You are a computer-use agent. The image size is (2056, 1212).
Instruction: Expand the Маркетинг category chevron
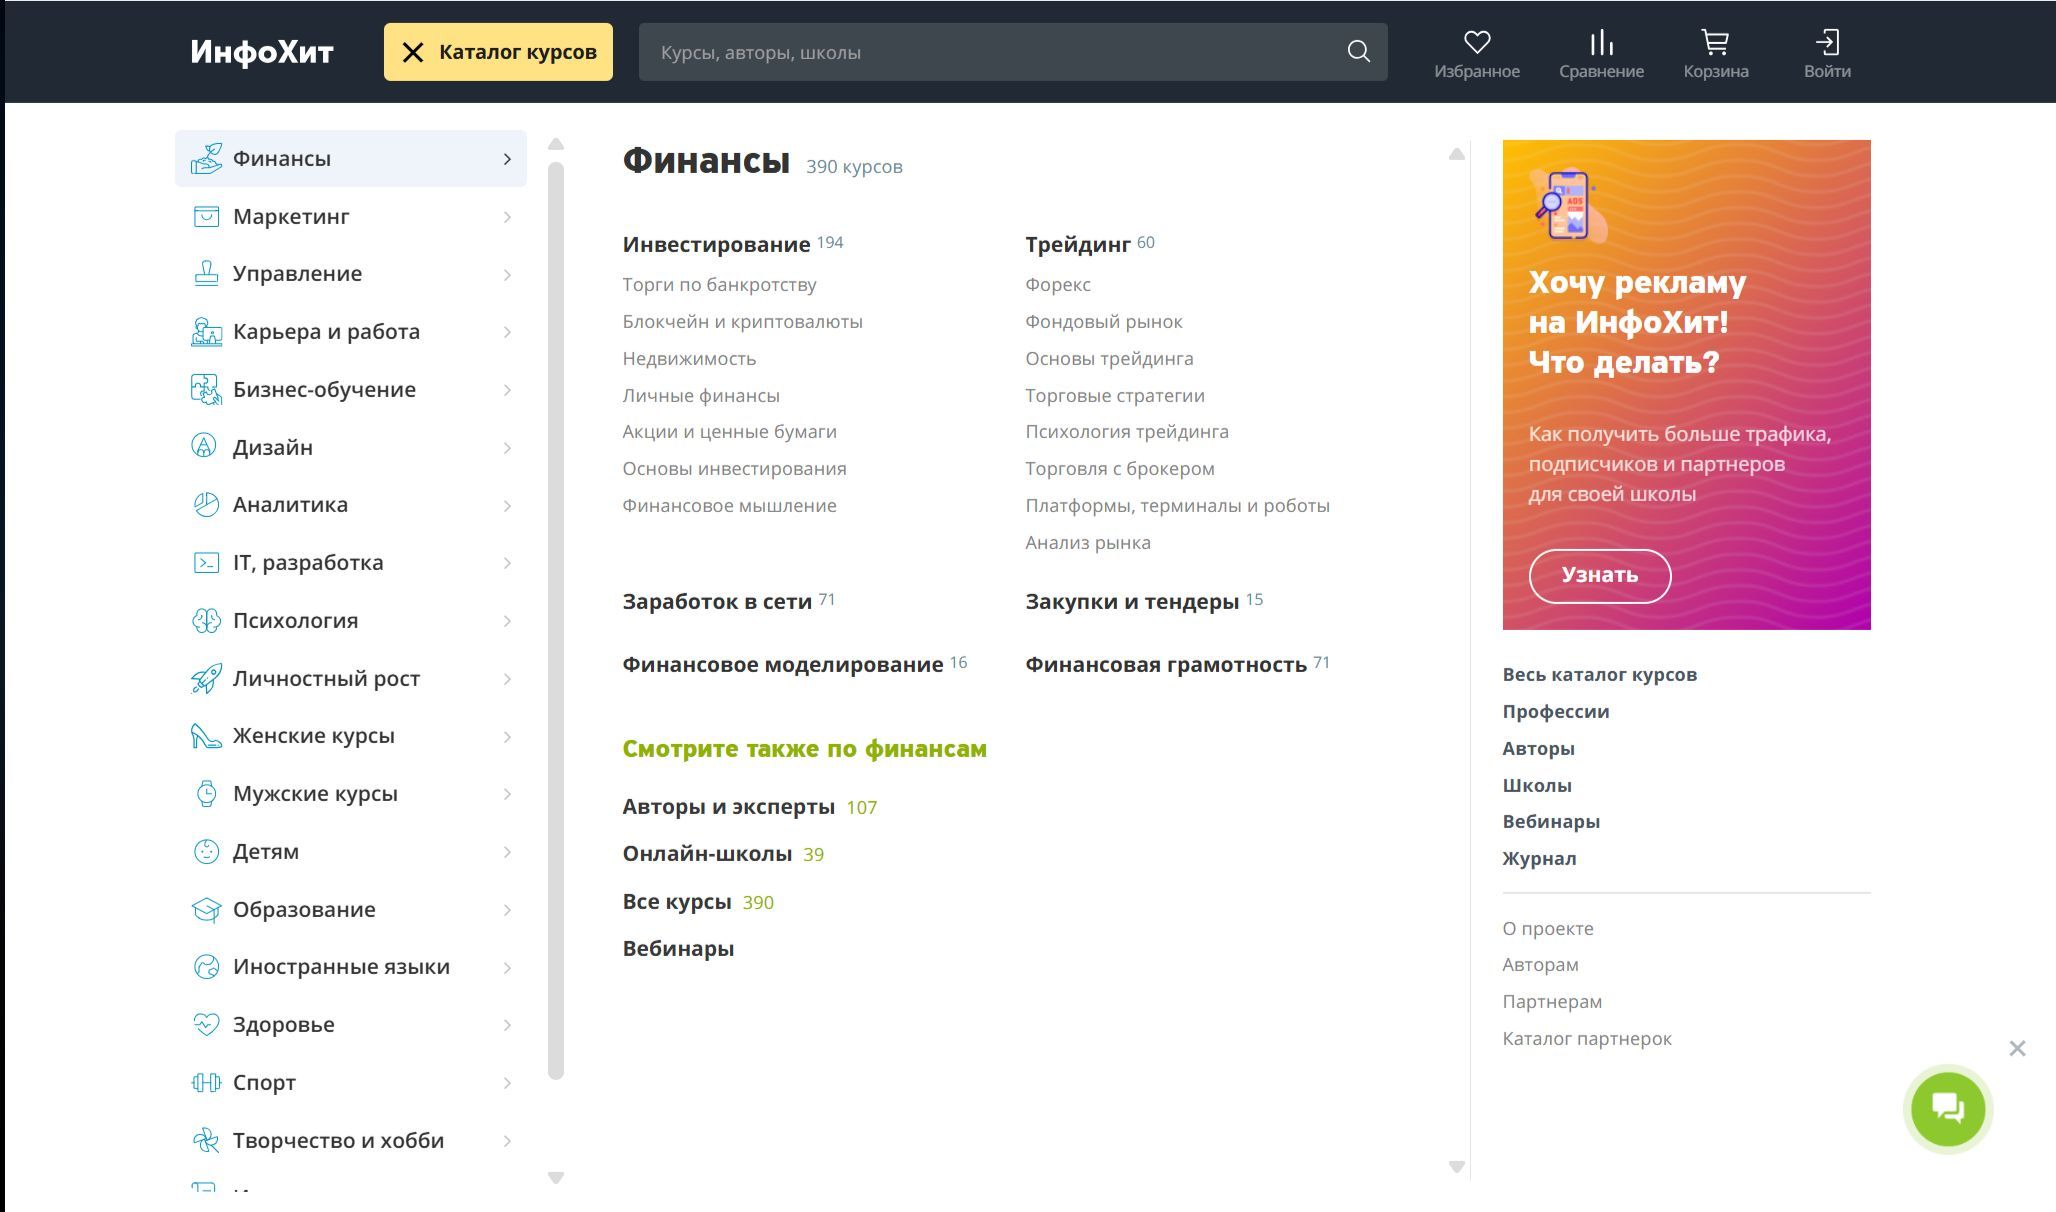tap(507, 217)
